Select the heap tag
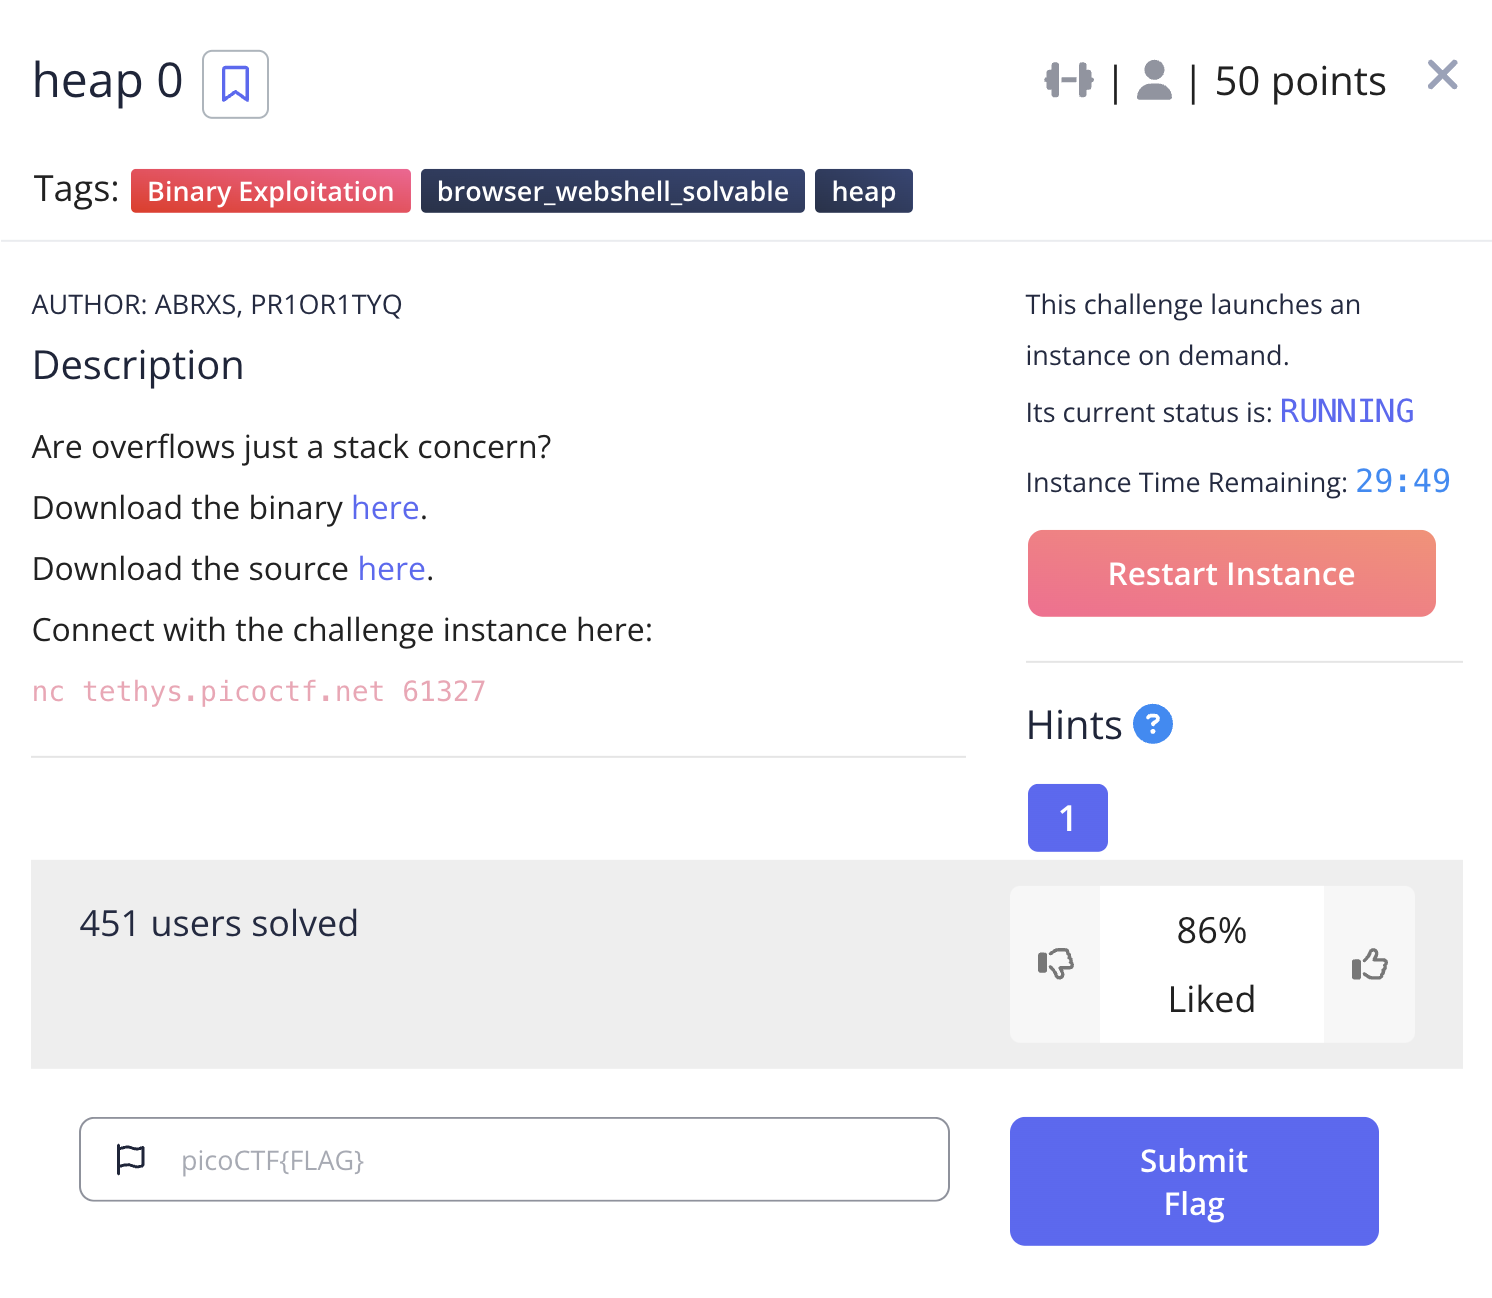 pyautogui.click(x=863, y=191)
